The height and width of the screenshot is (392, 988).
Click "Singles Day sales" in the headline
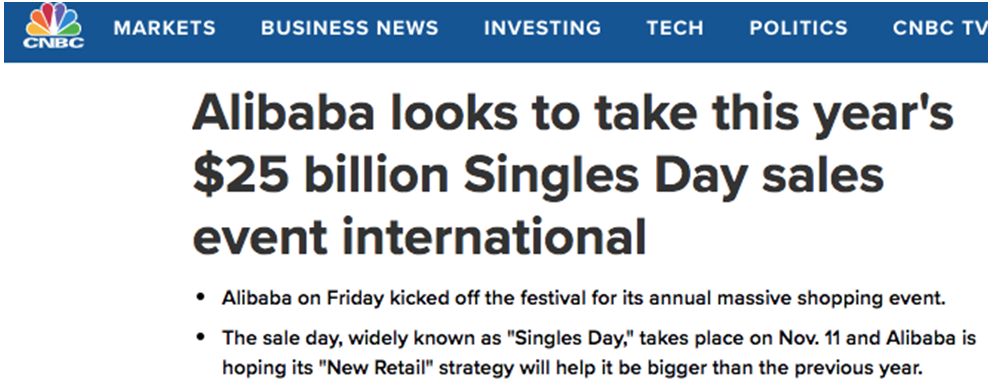674,176
